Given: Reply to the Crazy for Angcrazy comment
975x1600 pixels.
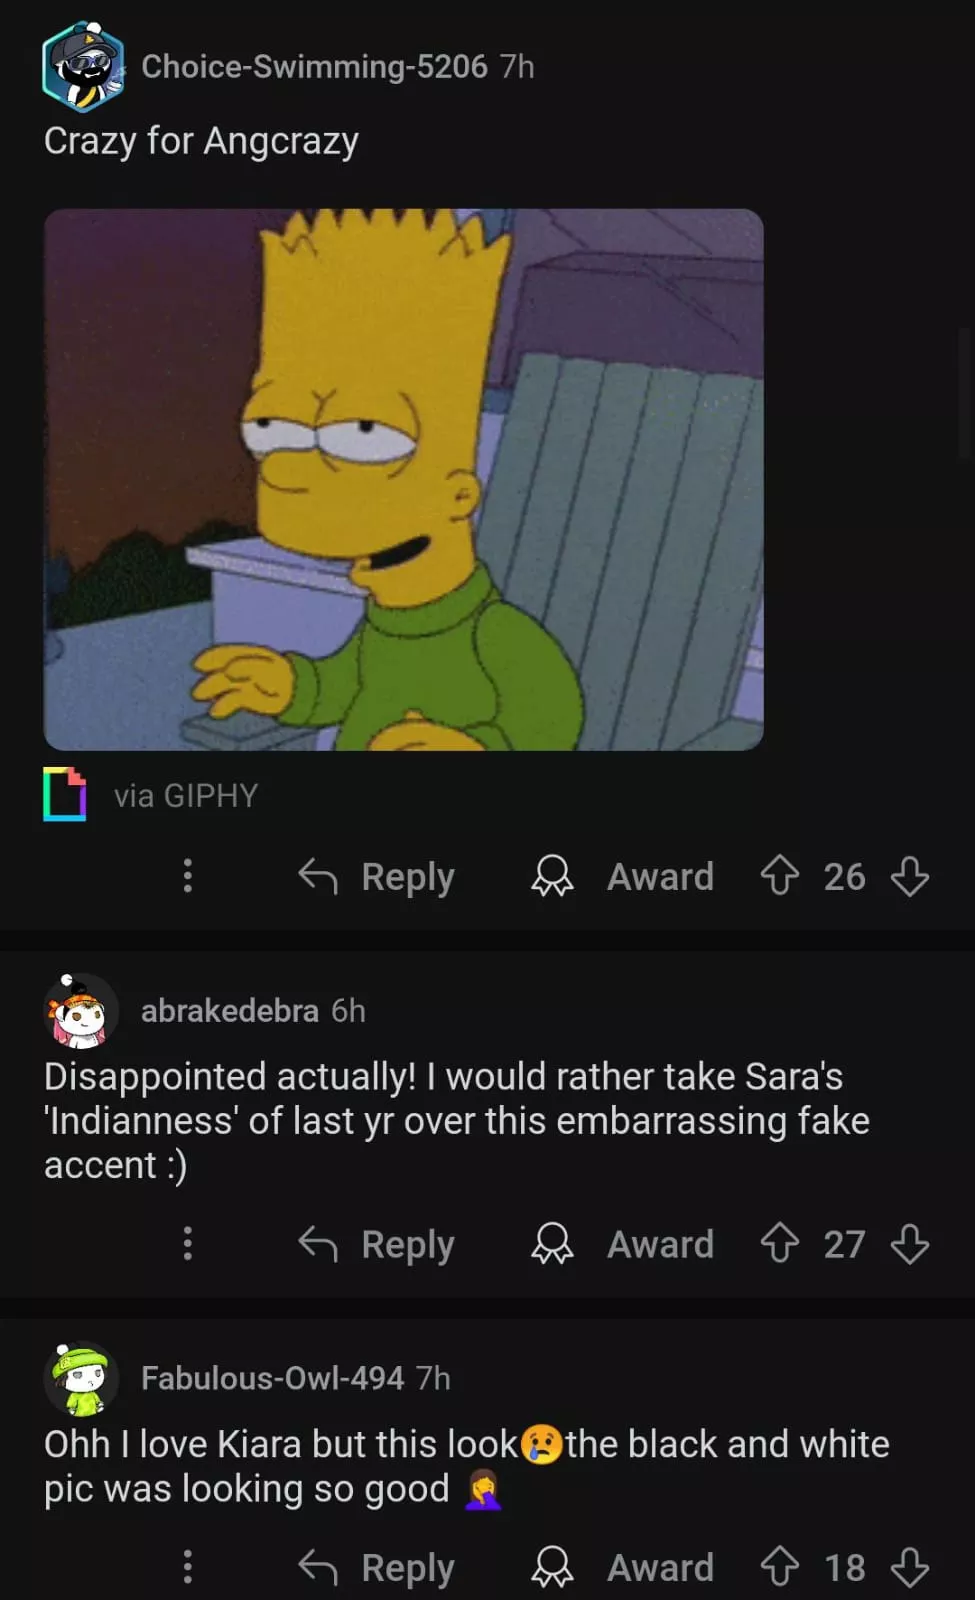Looking at the screenshot, I should pyautogui.click(x=376, y=877).
